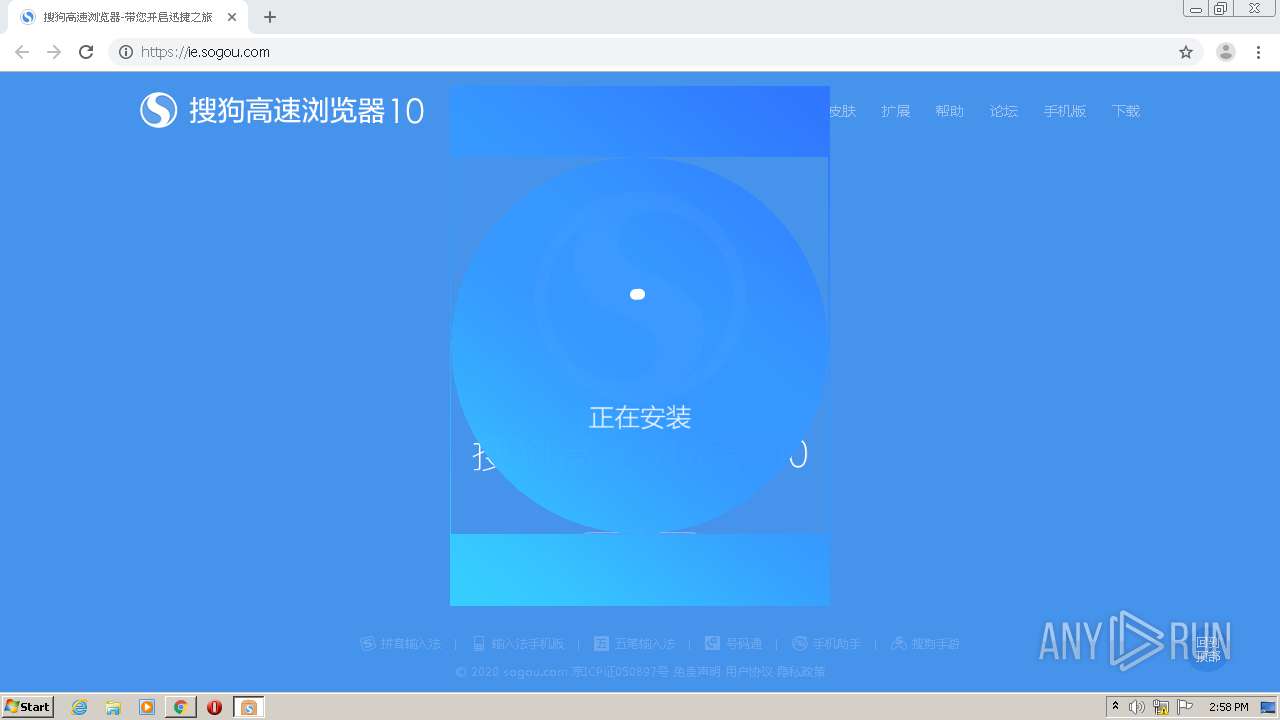Image resolution: width=1280 pixels, height=720 pixels.
Task: Switch to the Sogou installer taskbar item
Action: click(x=249, y=707)
